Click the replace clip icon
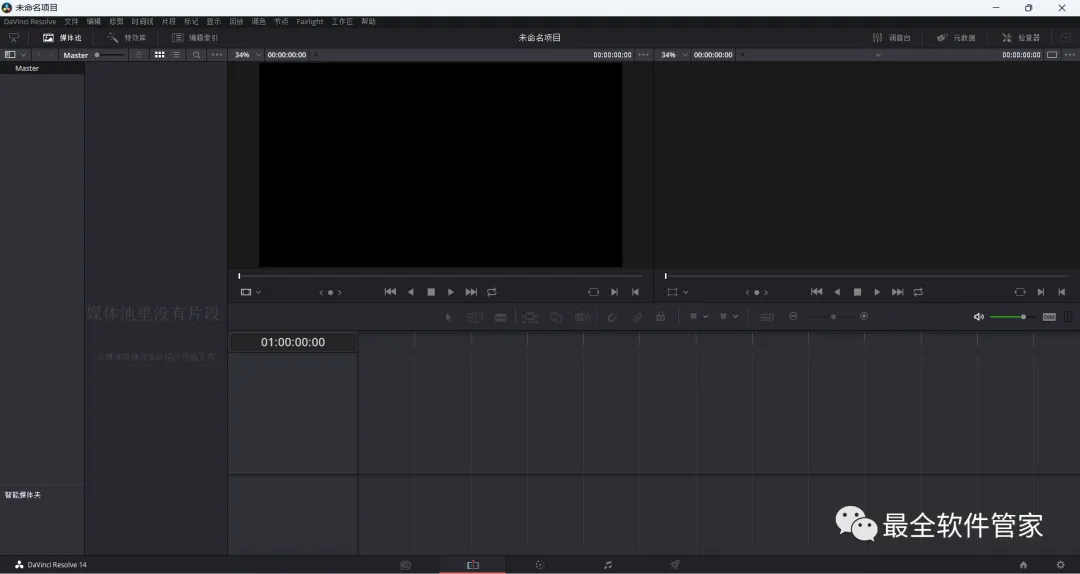The width and height of the screenshot is (1080, 574). pos(582,317)
